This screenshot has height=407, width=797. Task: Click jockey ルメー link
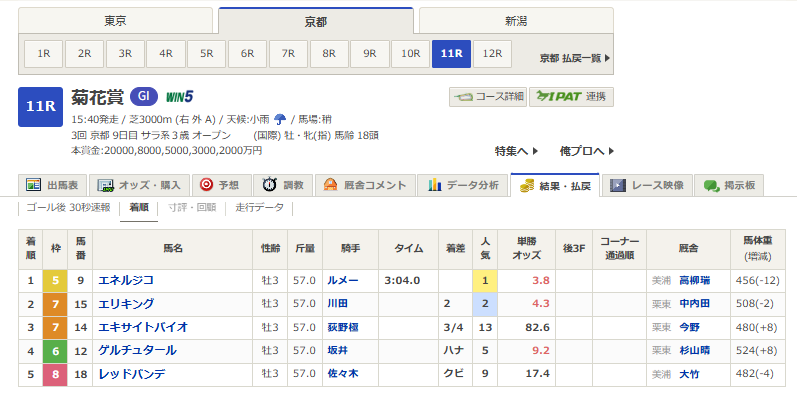pos(342,281)
